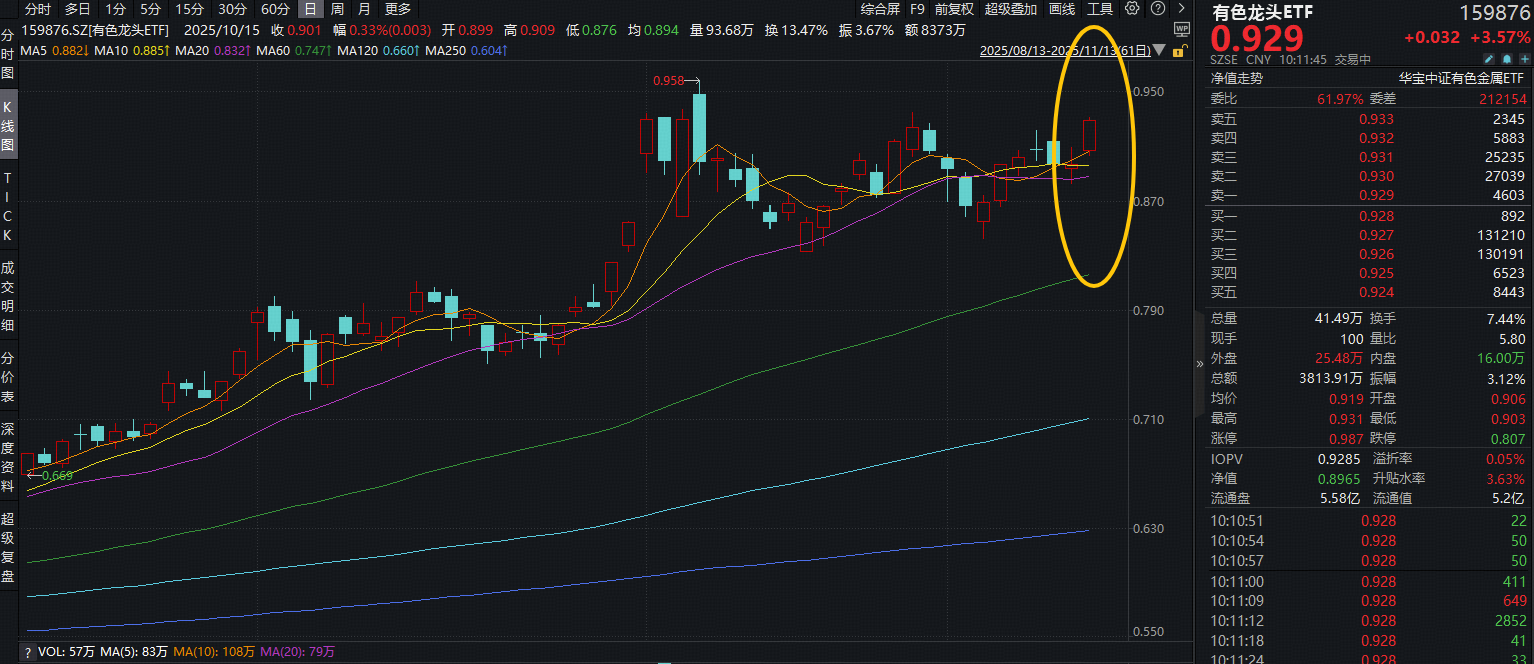The width and height of the screenshot is (1534, 664).
Task: Switch to the 周 weekly chart period
Action: click(x=337, y=9)
